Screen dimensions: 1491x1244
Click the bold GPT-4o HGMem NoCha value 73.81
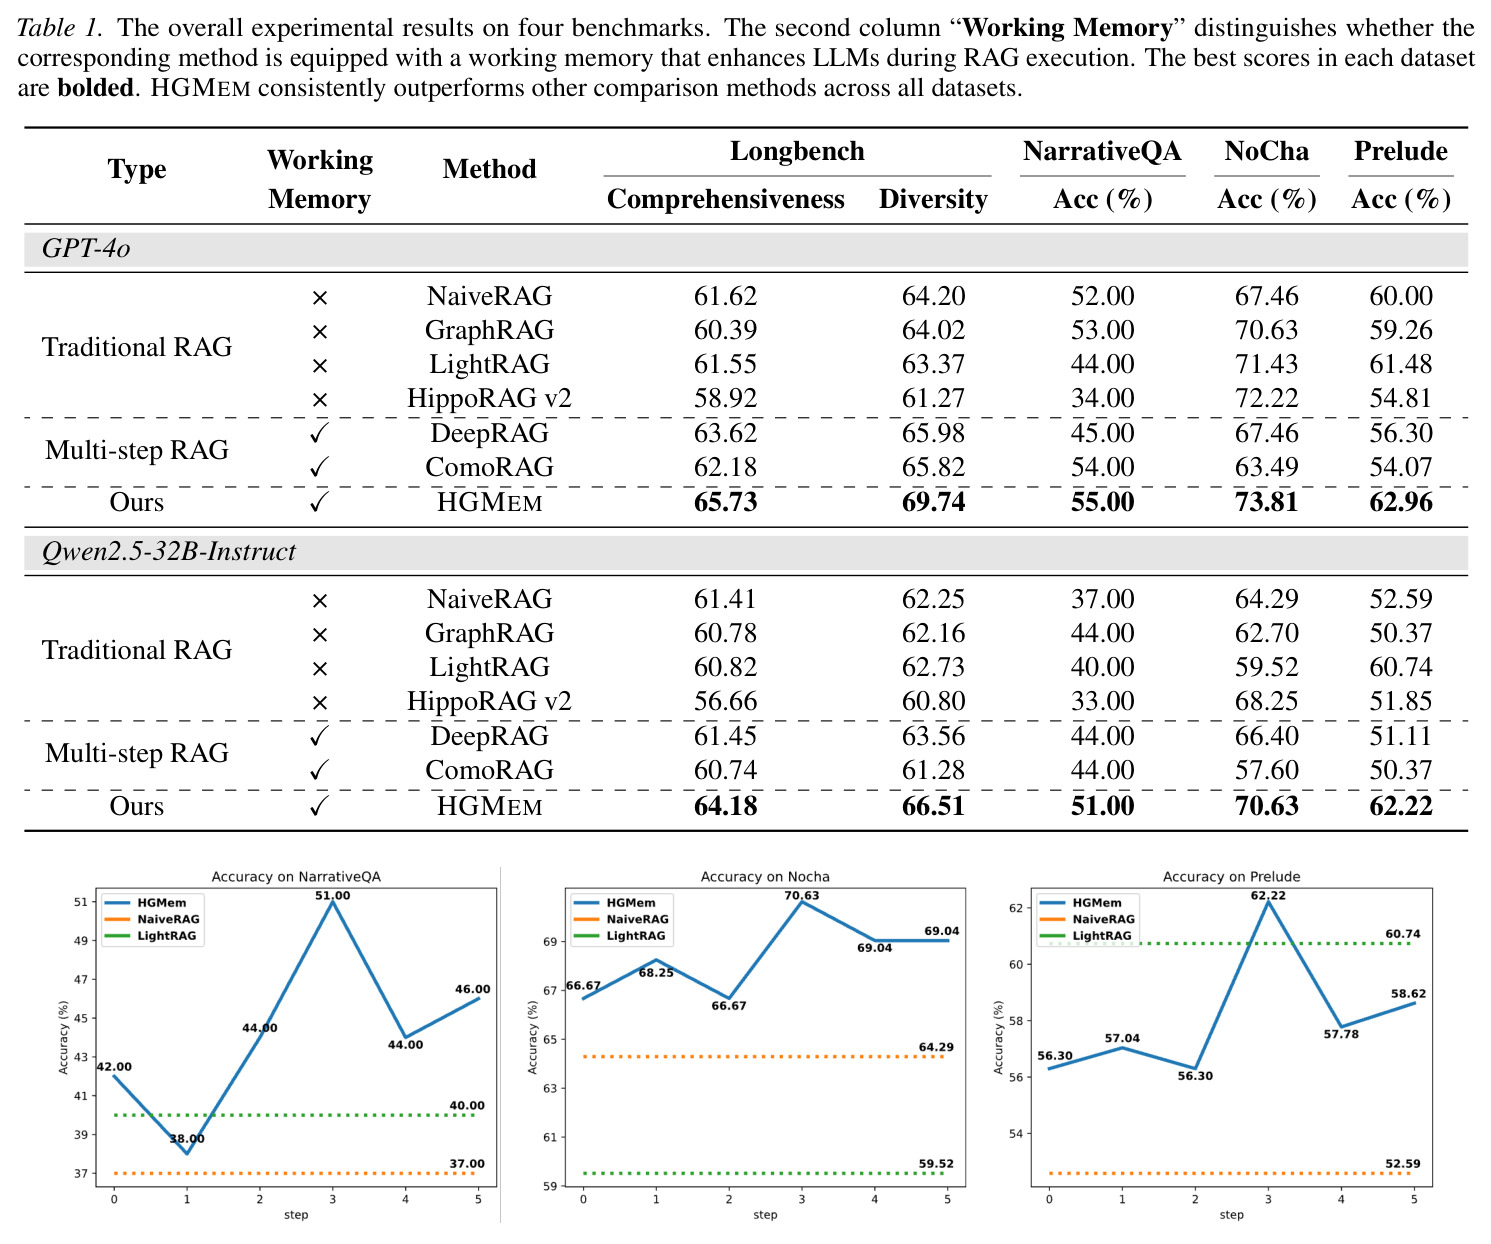(1266, 502)
